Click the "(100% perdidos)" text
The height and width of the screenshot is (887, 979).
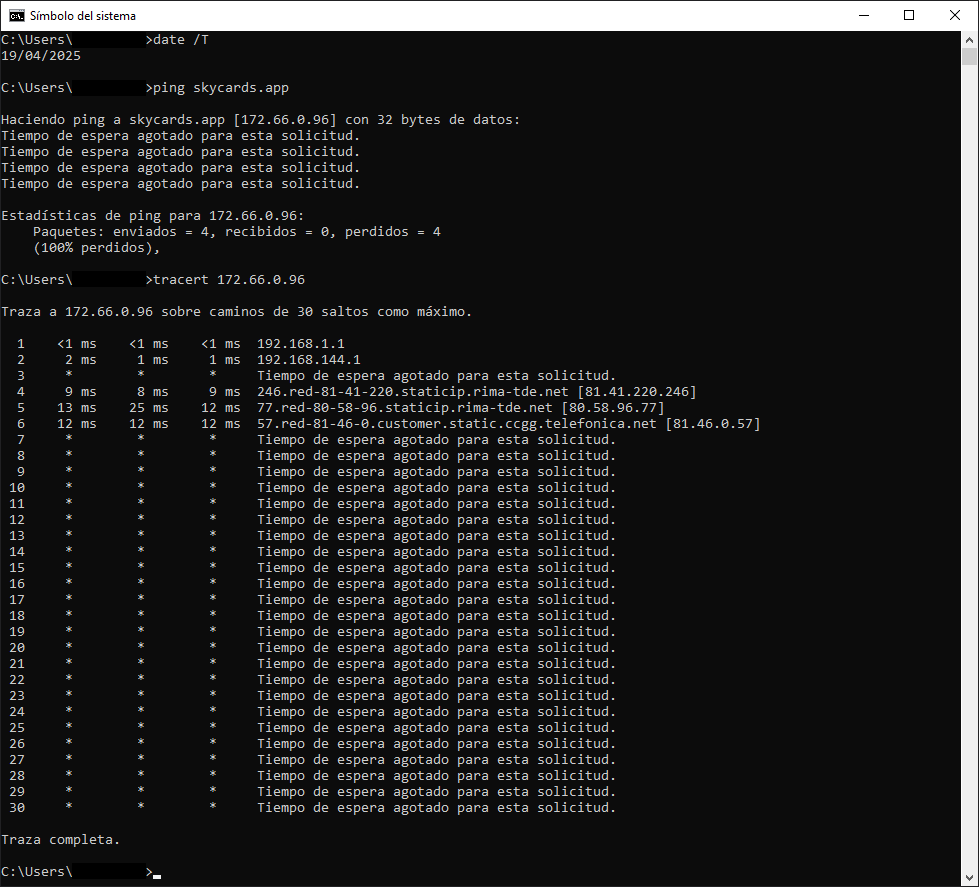(96, 248)
